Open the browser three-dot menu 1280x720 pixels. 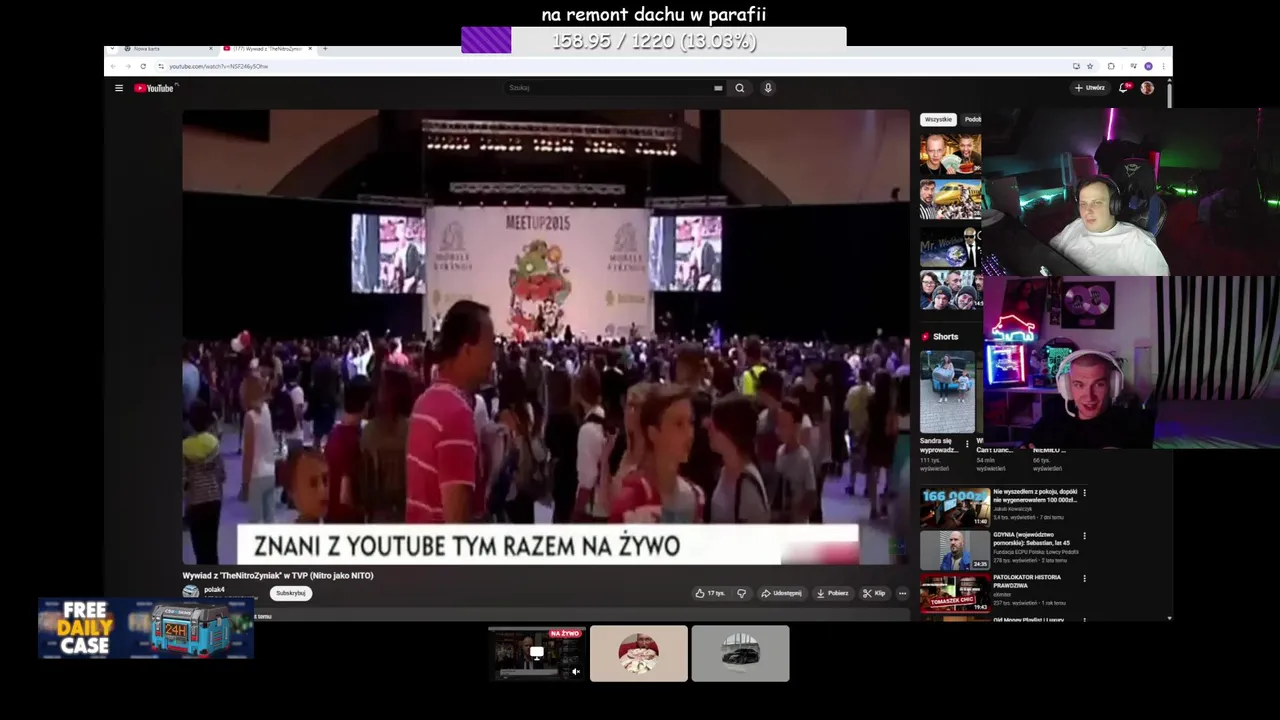click(1163, 66)
